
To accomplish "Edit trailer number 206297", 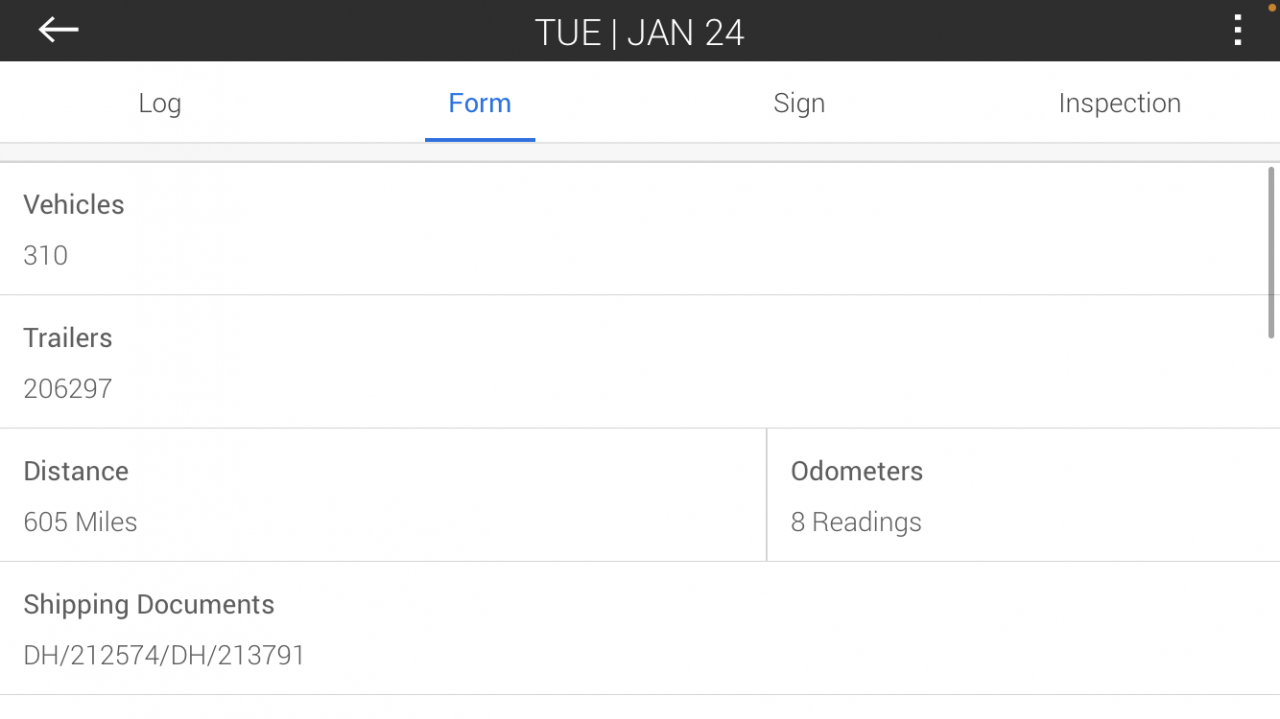I will click(x=68, y=388).
